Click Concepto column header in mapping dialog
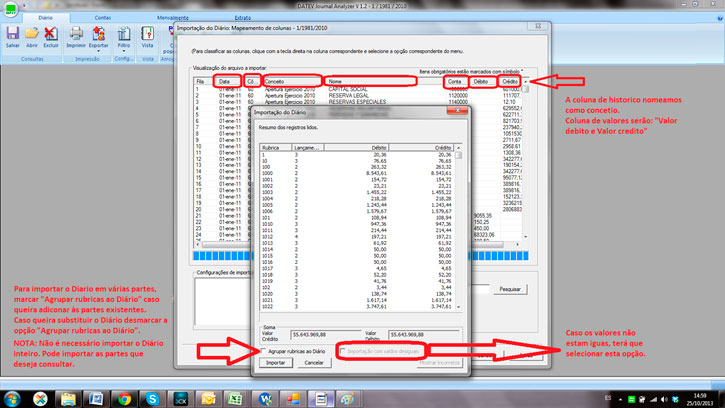 292,81
